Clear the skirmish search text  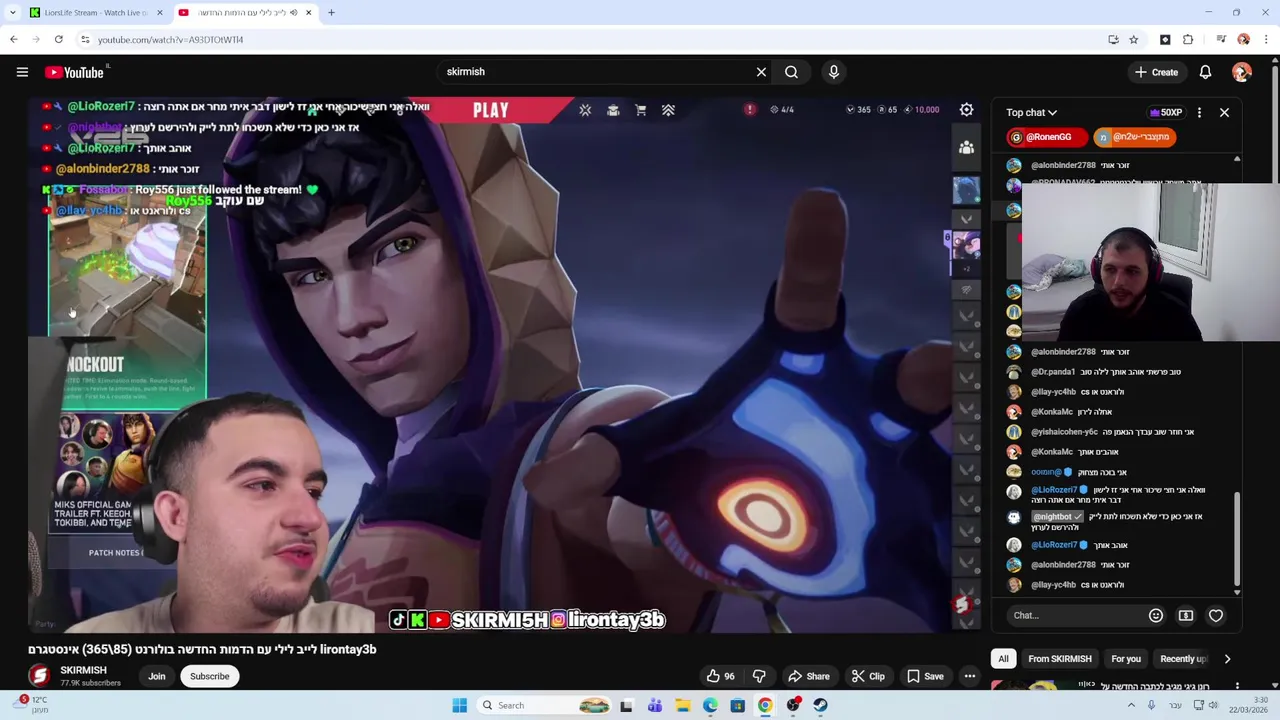click(x=761, y=72)
